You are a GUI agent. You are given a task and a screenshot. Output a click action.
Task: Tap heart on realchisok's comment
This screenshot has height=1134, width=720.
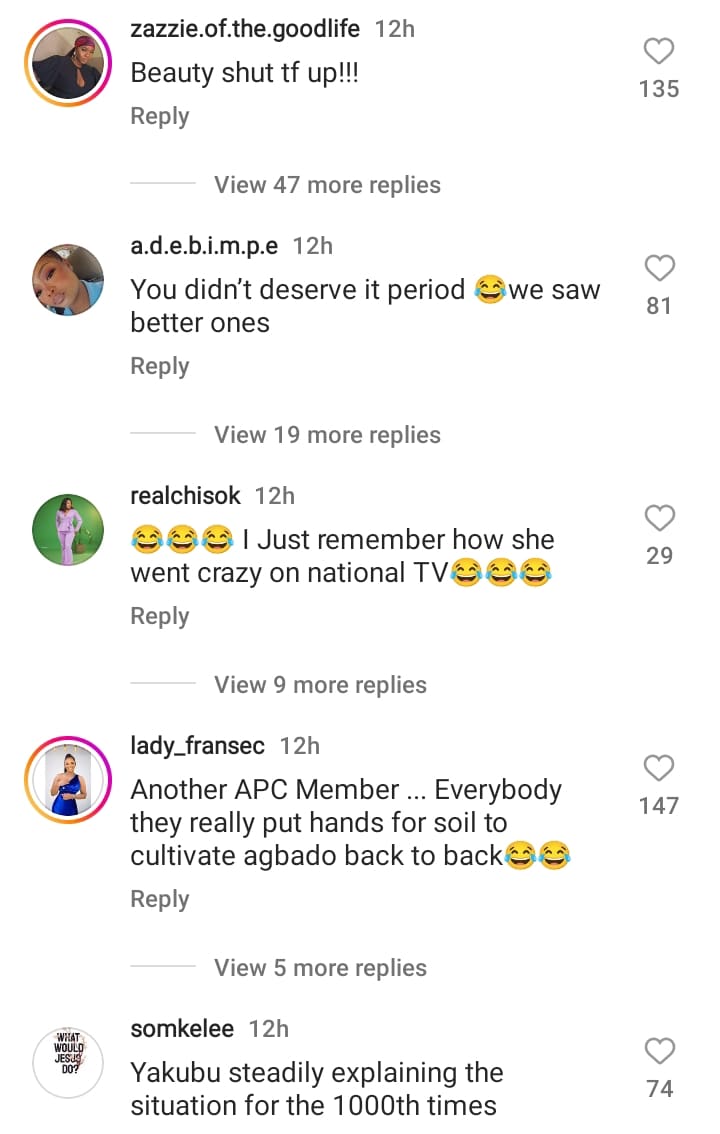[x=659, y=519]
